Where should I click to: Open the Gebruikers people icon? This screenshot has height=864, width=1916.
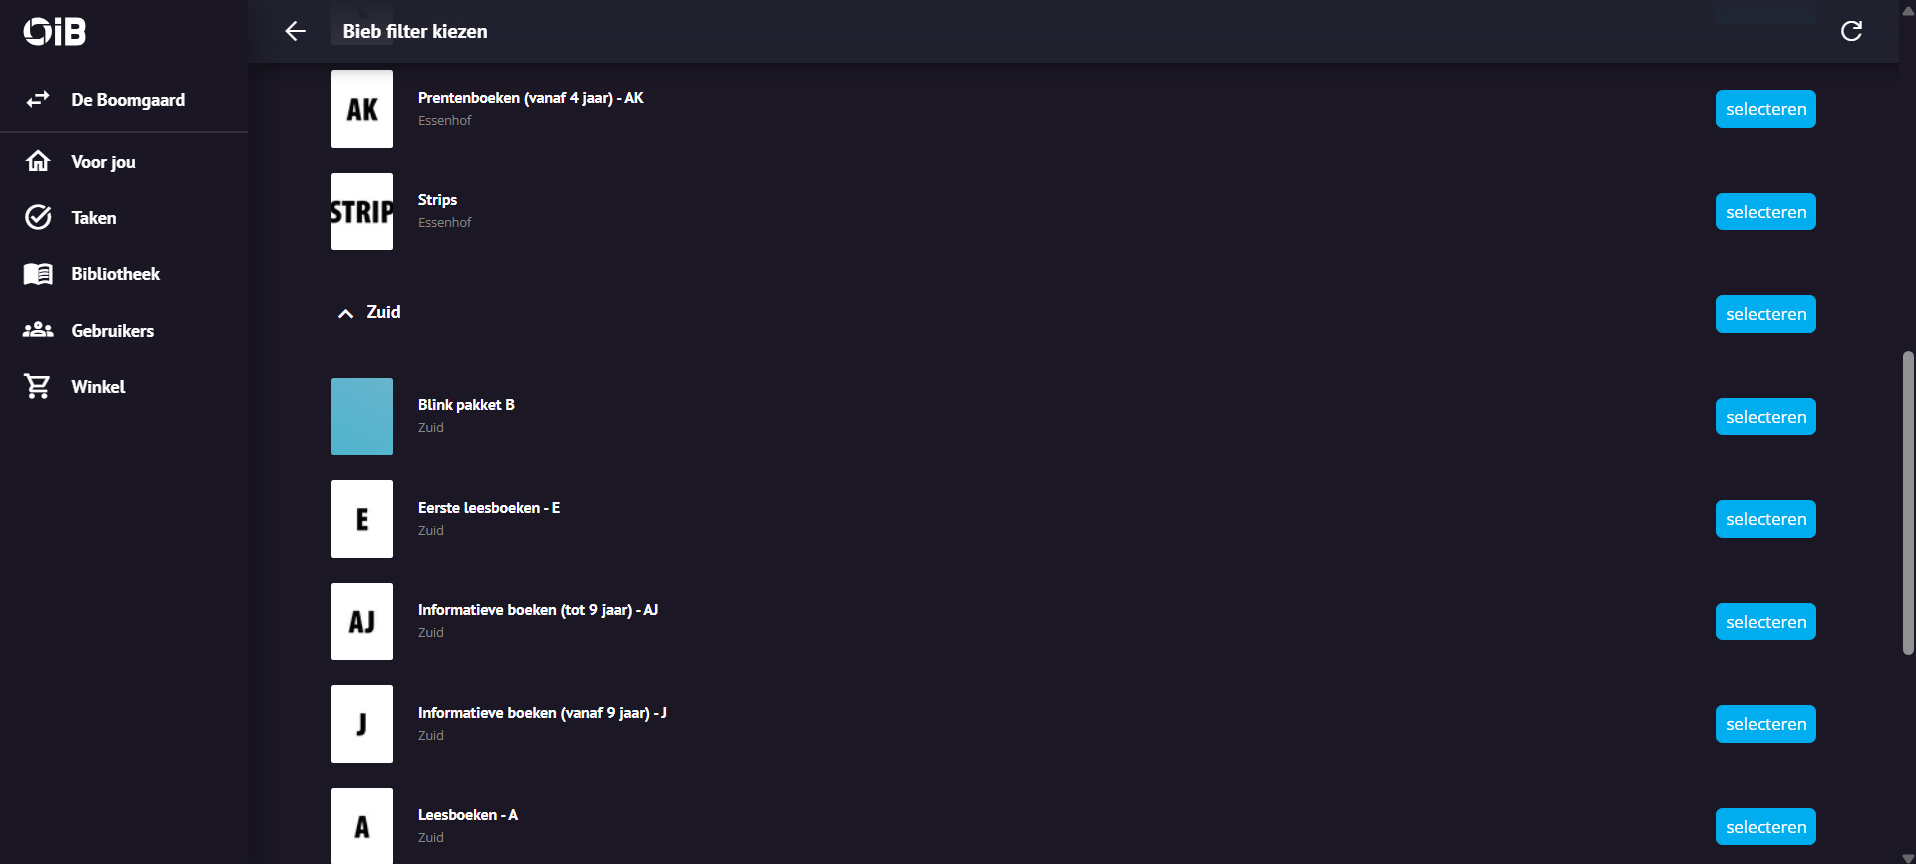coord(38,330)
